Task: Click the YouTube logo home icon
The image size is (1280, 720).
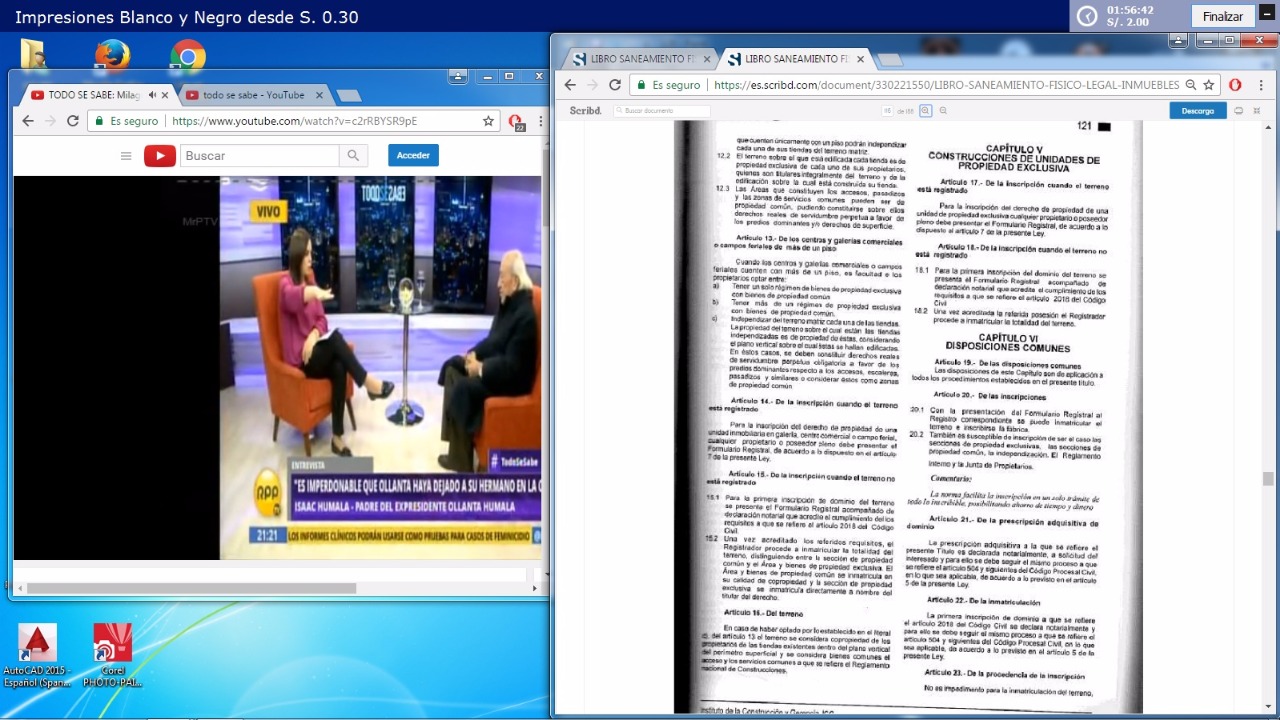Action: pyautogui.click(x=160, y=156)
